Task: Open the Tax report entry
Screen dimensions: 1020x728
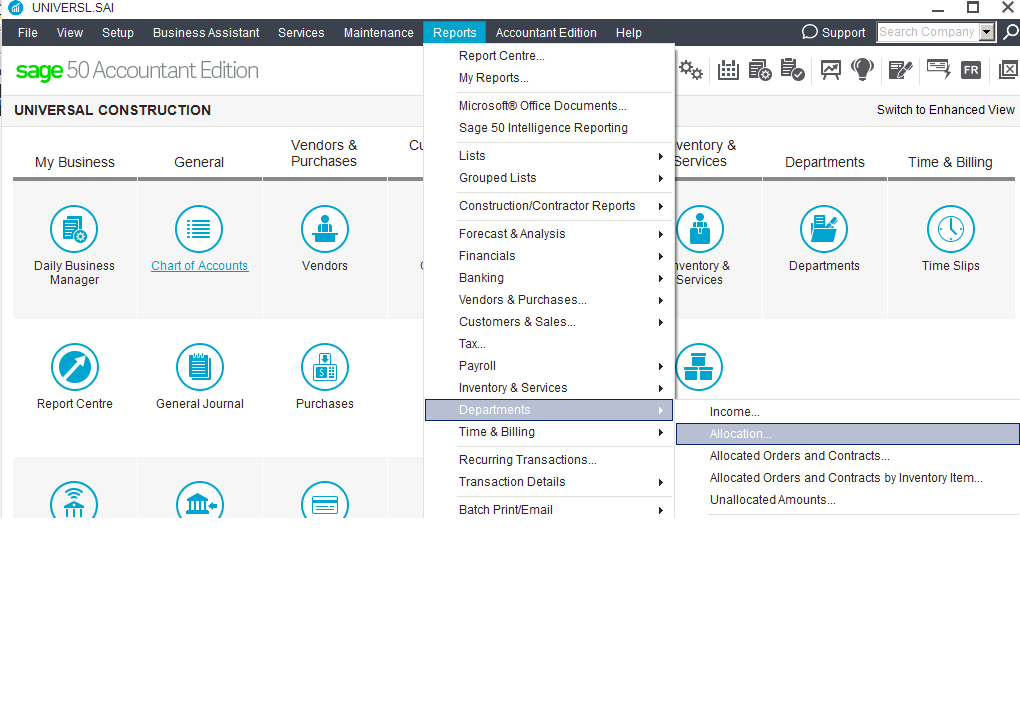Action: (x=548, y=344)
